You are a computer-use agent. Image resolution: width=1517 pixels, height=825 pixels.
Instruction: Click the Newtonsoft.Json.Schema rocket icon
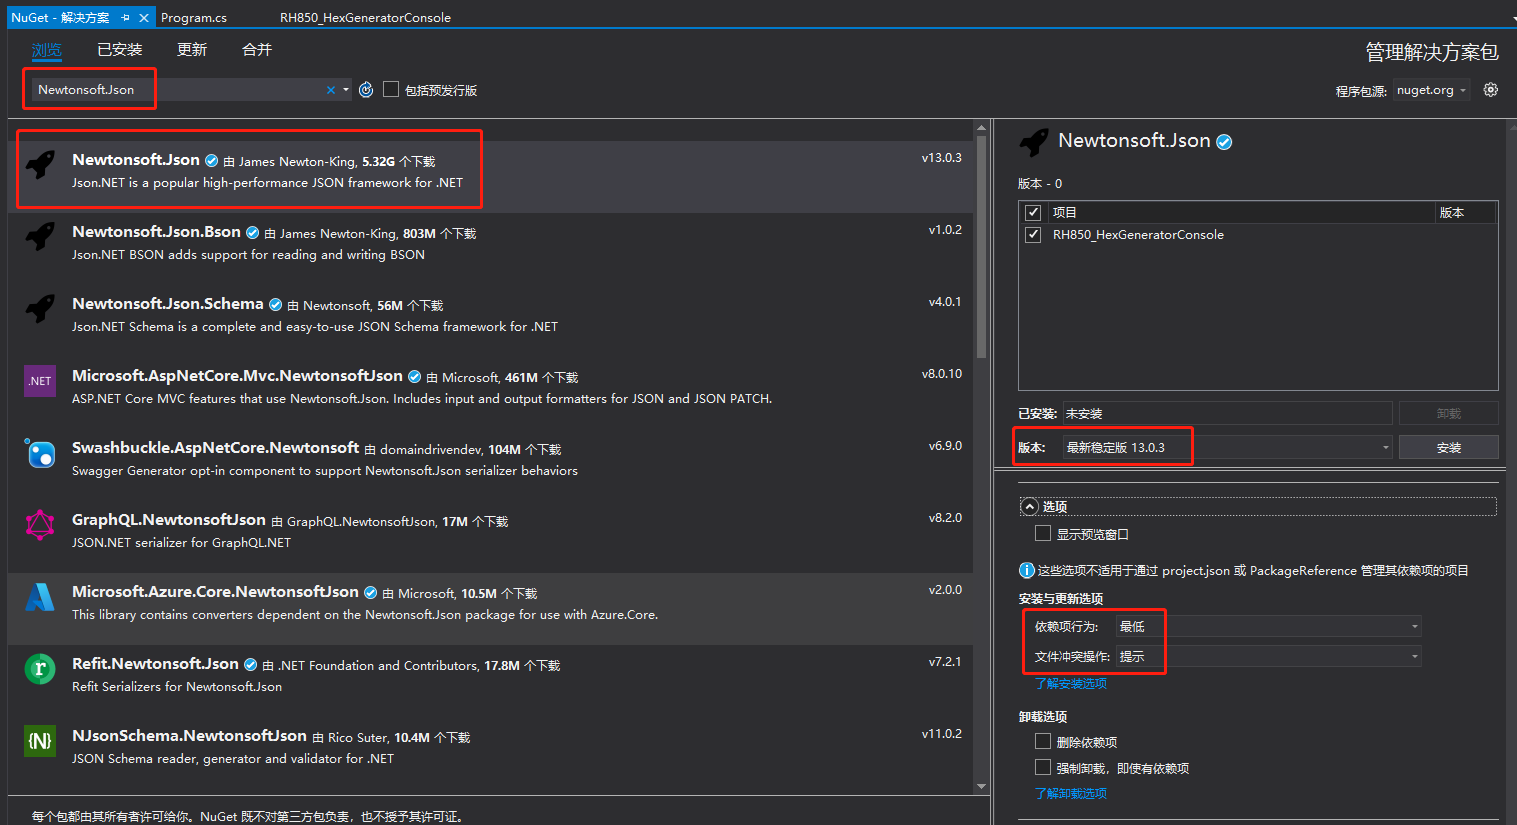click(40, 308)
